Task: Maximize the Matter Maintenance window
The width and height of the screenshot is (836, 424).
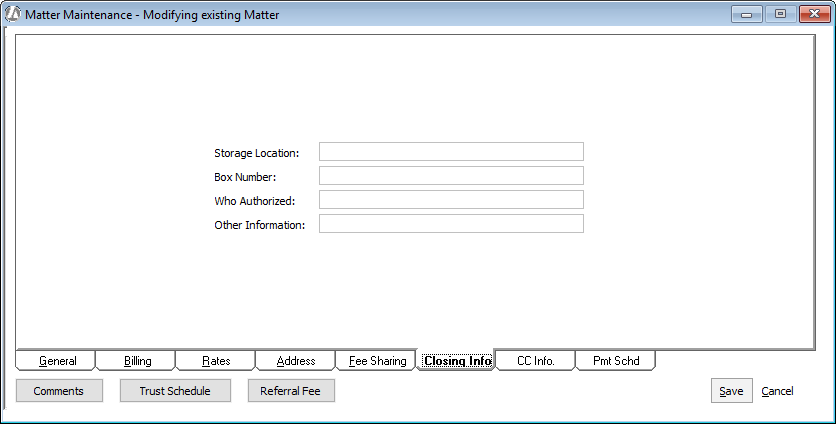Action: (781, 14)
